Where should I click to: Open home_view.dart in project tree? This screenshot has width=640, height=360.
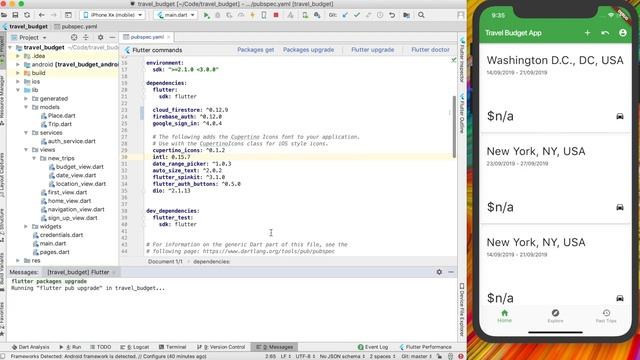click(66, 201)
